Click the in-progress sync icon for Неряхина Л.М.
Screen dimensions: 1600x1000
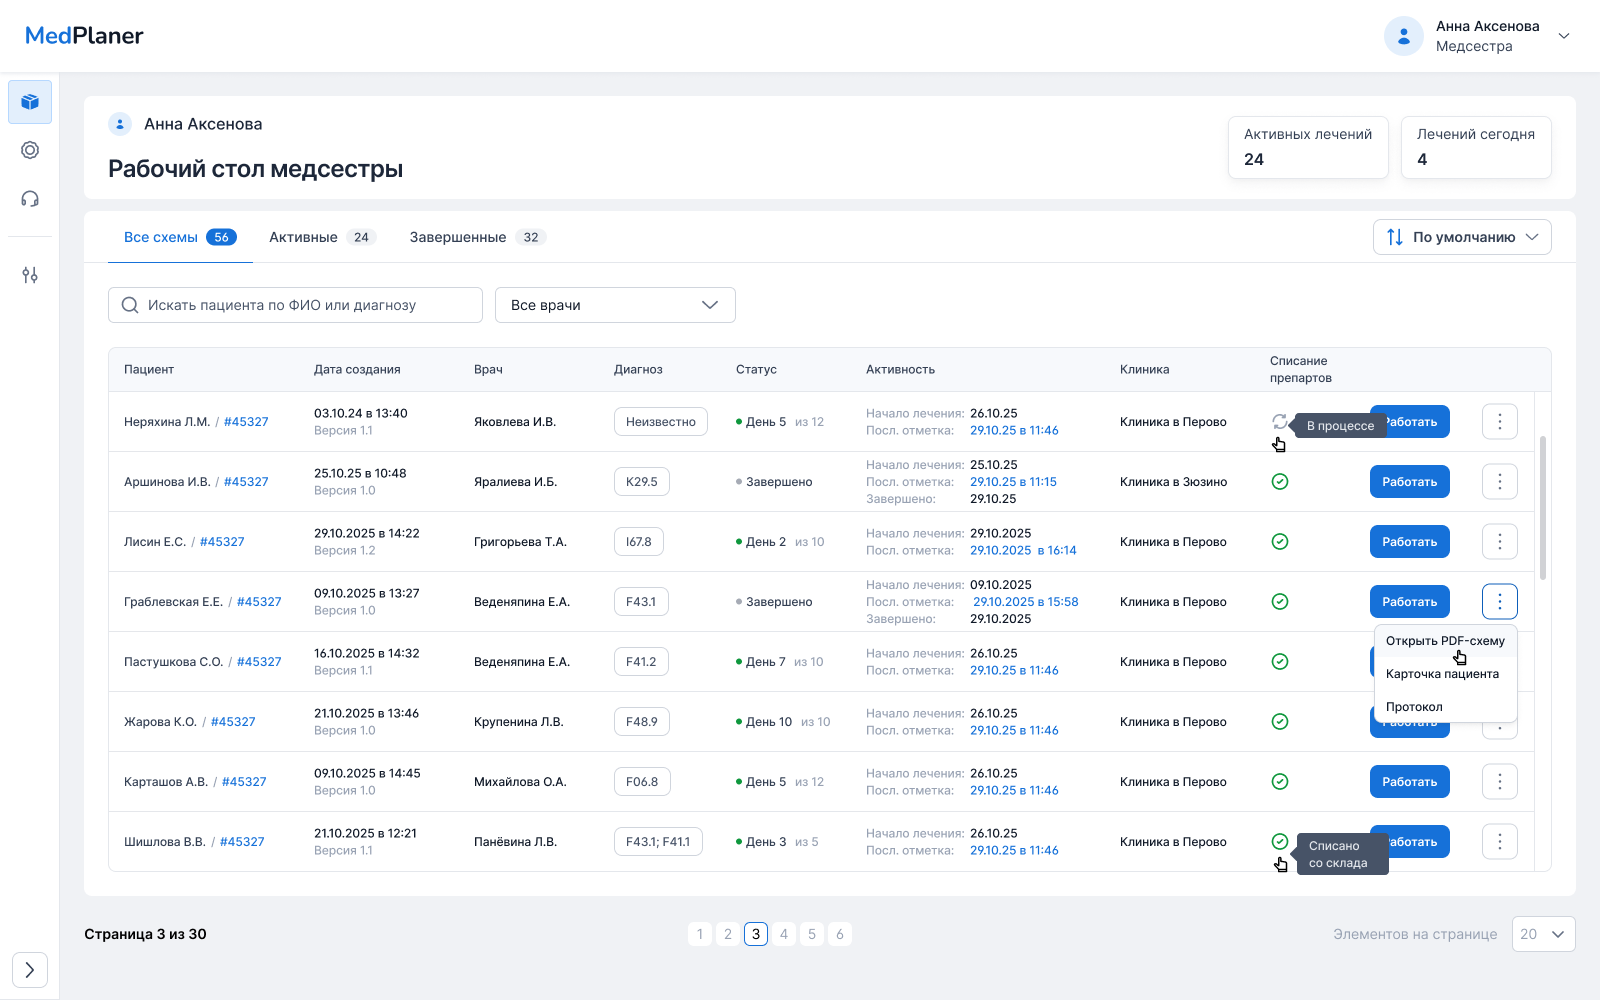[1279, 422]
